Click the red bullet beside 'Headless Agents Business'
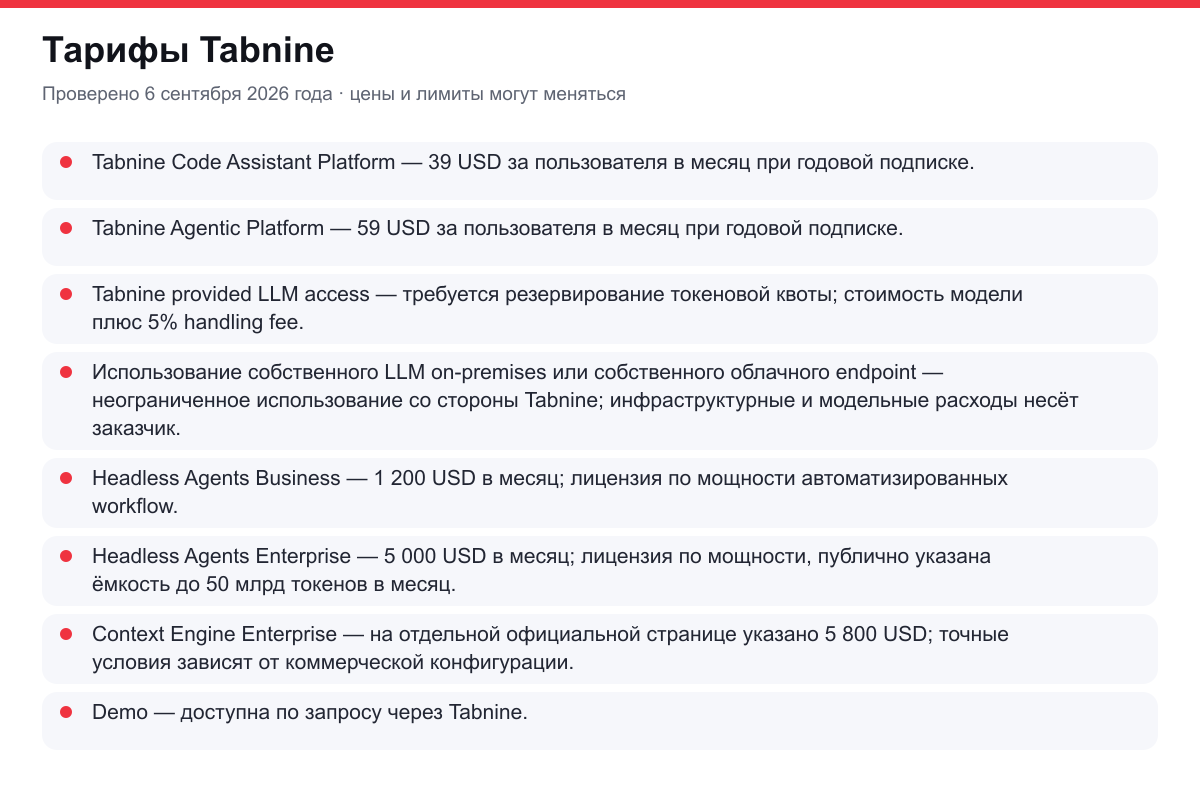Screen dimensions: 1200x792 tap(66, 478)
